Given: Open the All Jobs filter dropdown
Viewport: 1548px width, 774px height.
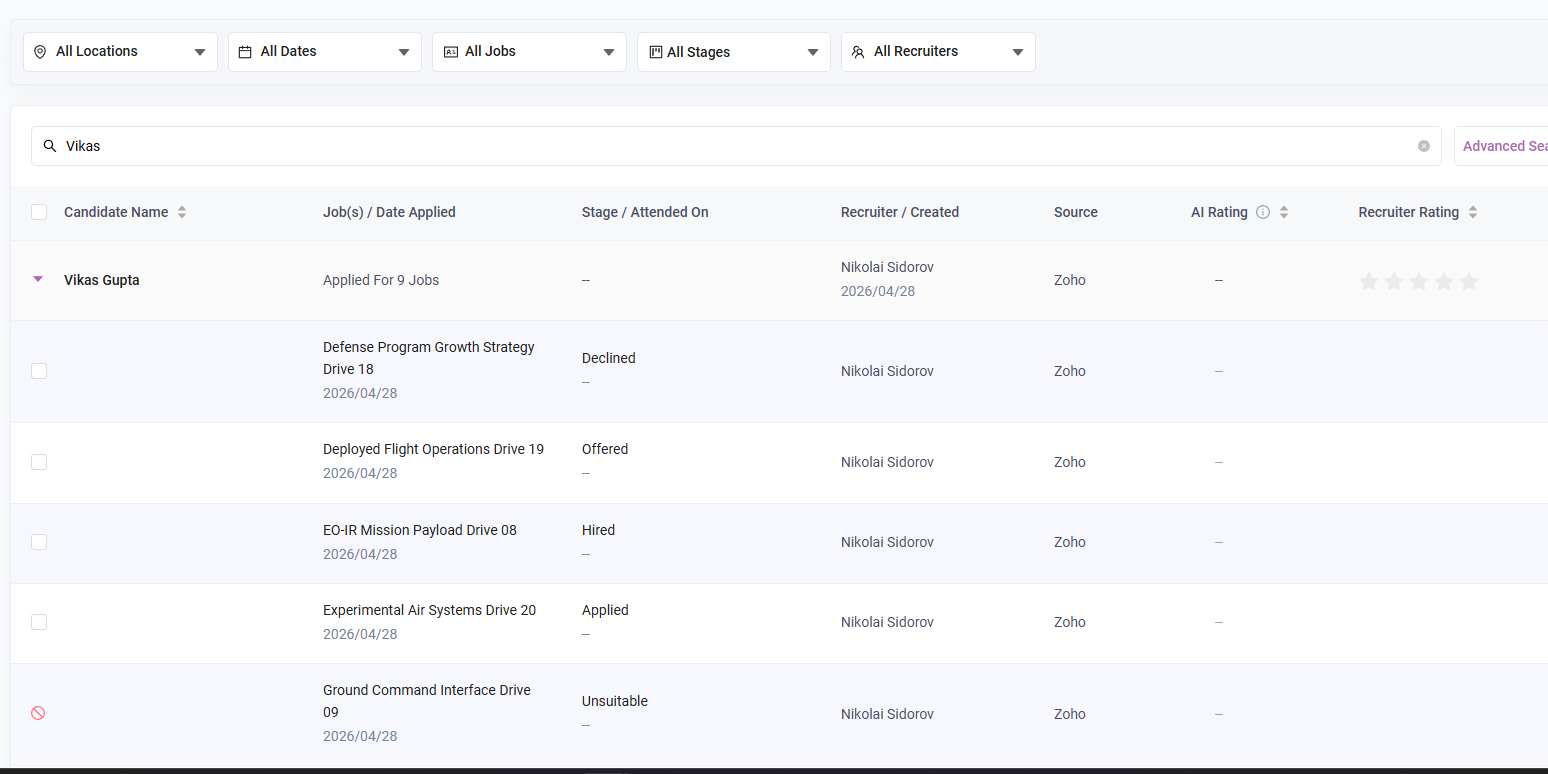Looking at the screenshot, I should click(x=529, y=52).
